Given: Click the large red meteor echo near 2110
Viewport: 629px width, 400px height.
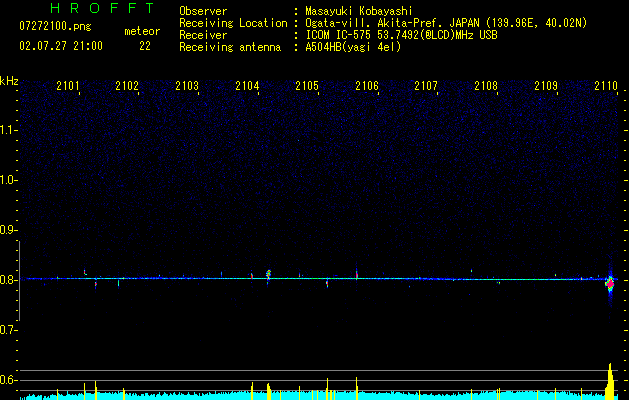Looking at the screenshot, I should (610, 283).
